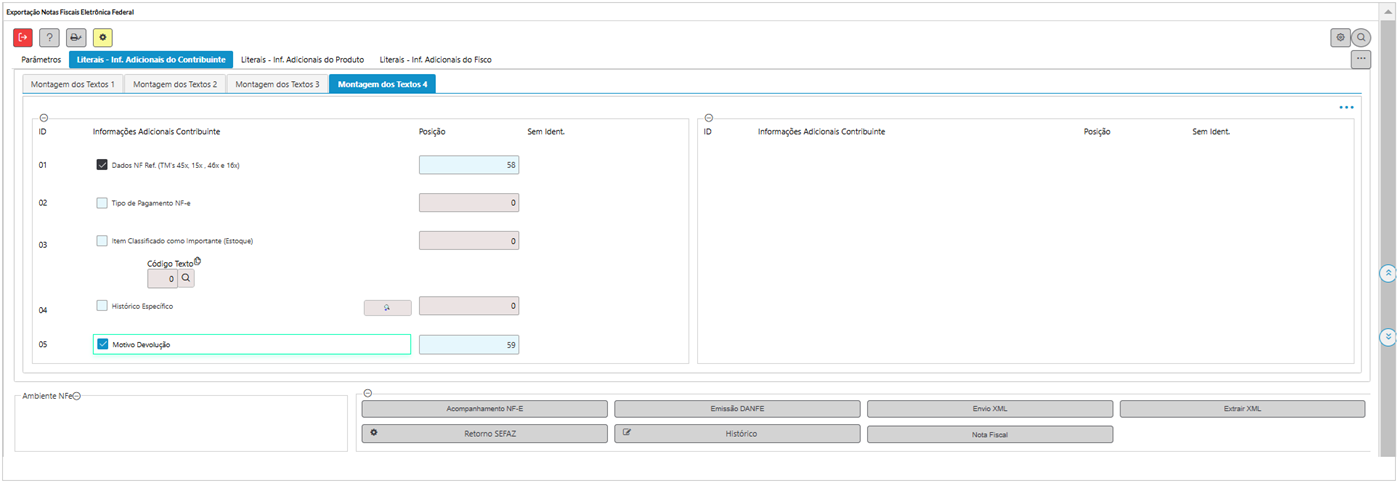This screenshot has width=1398, height=483.
Task: Uncheck the Dados NF Ref. checkbox
Action: tap(102, 165)
